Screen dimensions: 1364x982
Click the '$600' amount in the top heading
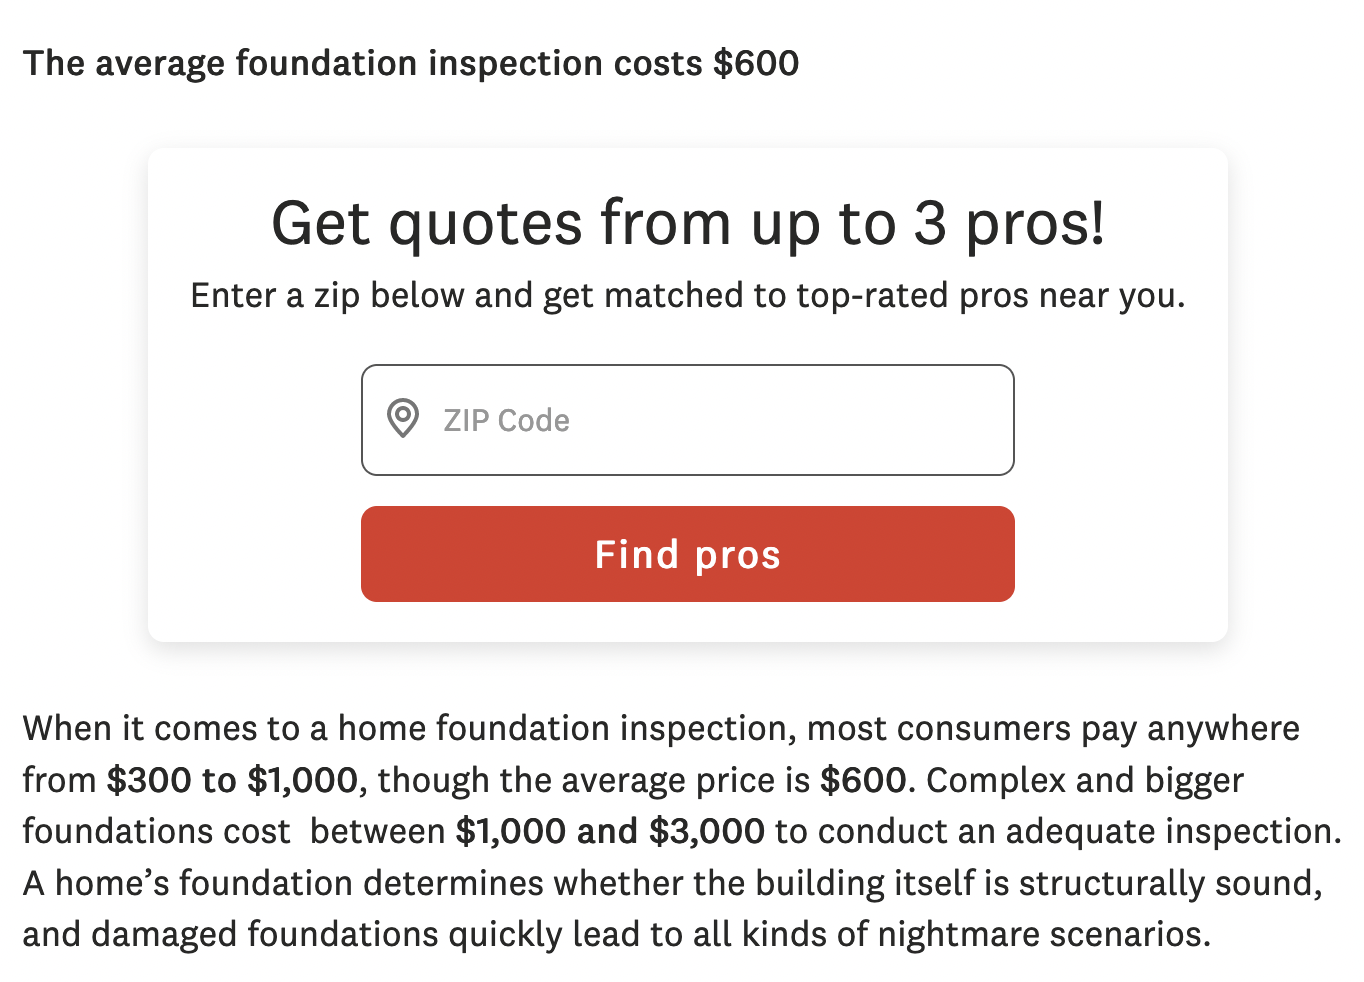click(756, 63)
